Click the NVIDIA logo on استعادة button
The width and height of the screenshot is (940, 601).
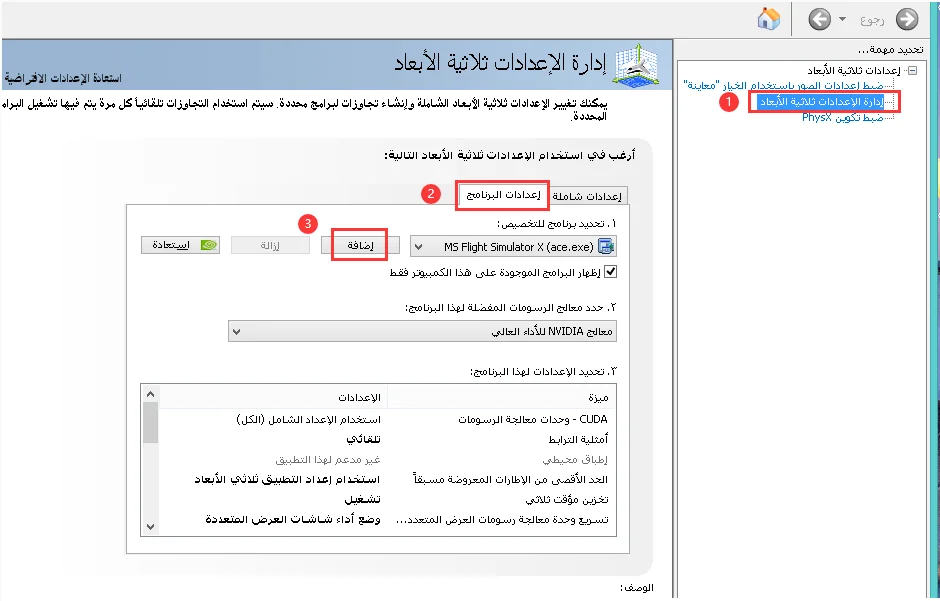pos(209,245)
